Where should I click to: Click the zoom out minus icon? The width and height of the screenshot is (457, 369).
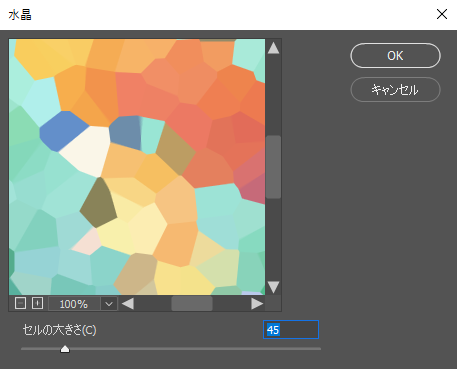coord(20,303)
